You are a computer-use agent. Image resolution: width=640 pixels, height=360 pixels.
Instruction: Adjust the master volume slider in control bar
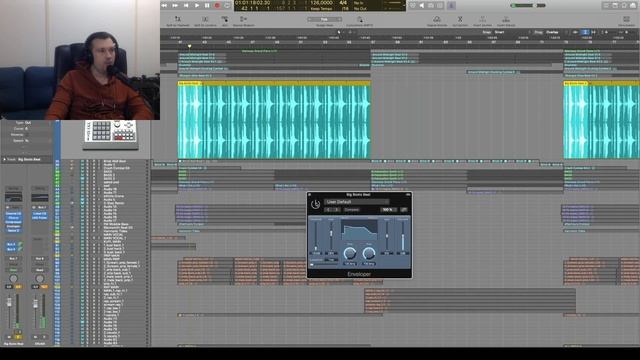[529, 5]
